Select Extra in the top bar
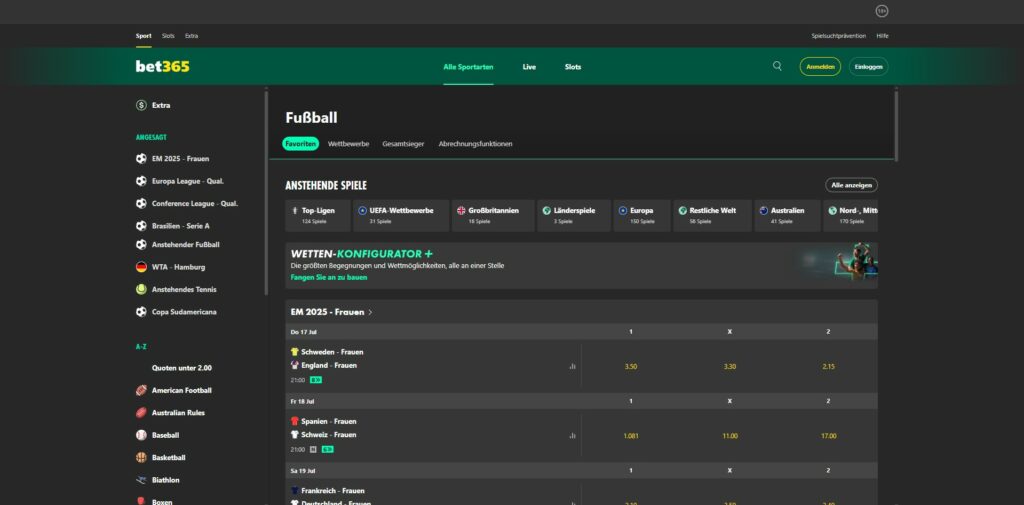The width and height of the screenshot is (1024, 505). 191,36
